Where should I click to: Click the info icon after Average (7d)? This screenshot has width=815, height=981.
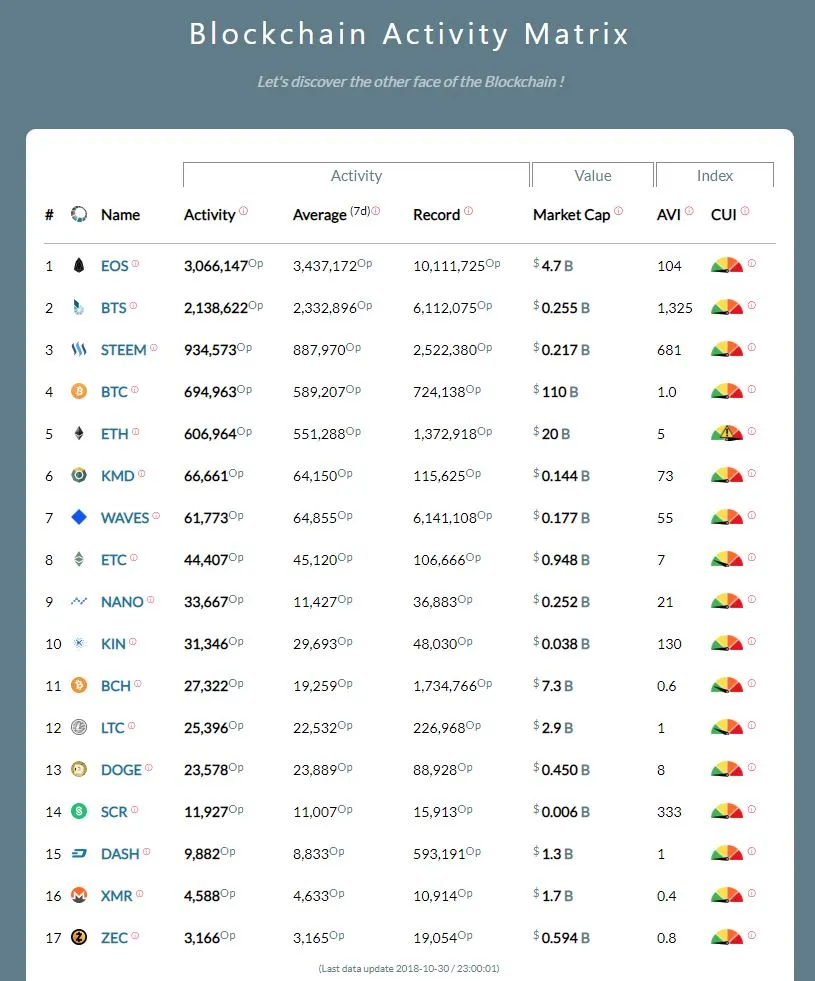[375, 211]
